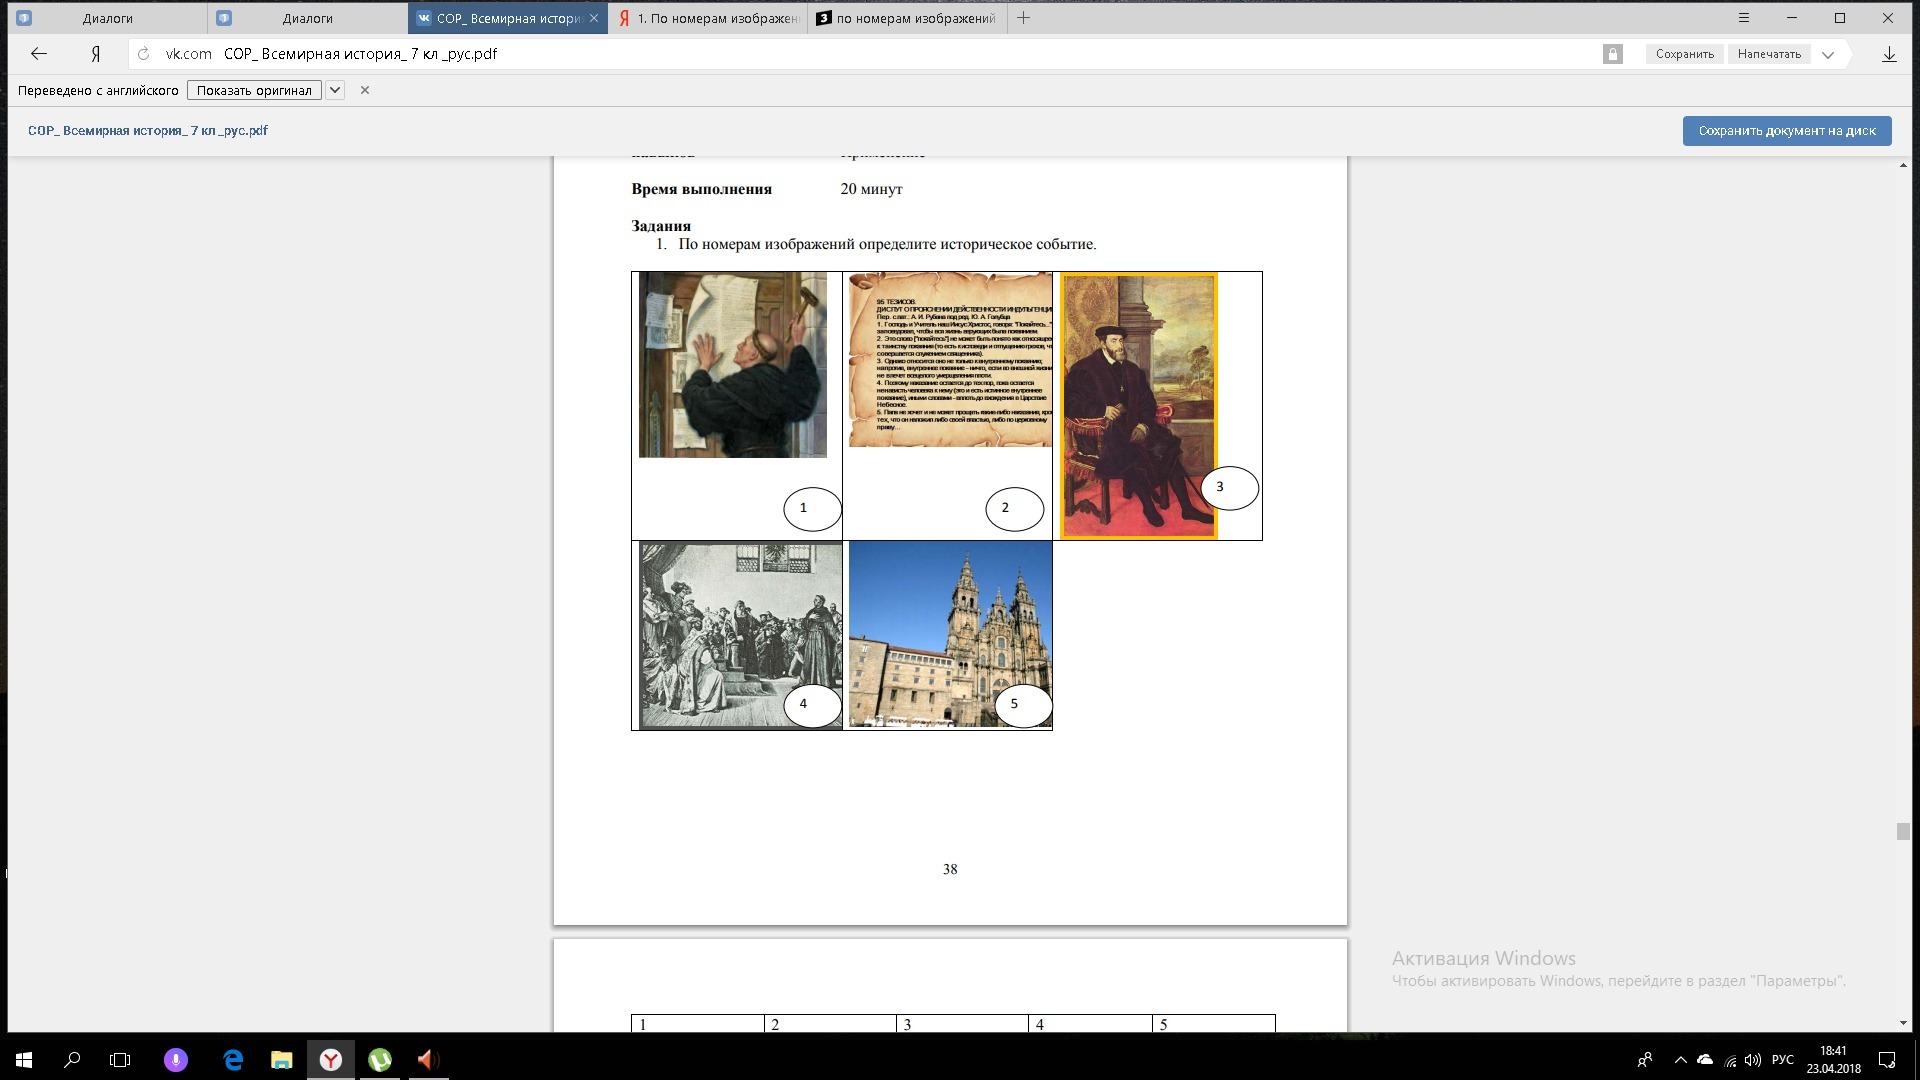Show hidden system tray icons
Viewport: 1920px width, 1080px height.
pos(1680,1060)
